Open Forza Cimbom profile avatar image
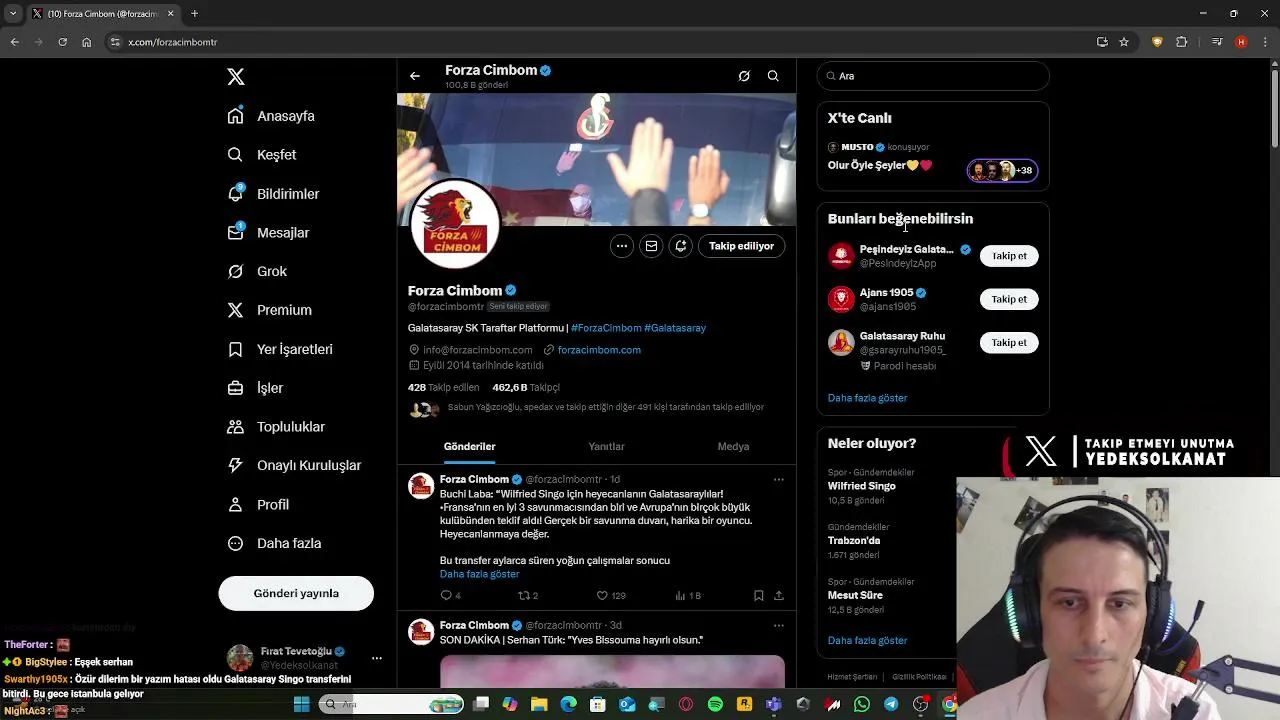The height and width of the screenshot is (720, 1280). coord(455,224)
